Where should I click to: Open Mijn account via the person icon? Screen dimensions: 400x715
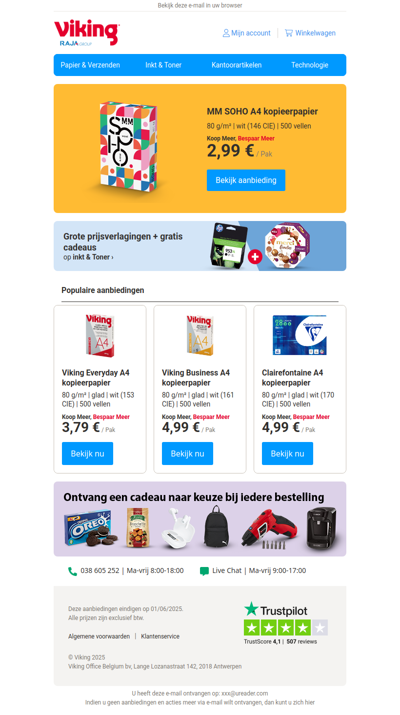[226, 33]
